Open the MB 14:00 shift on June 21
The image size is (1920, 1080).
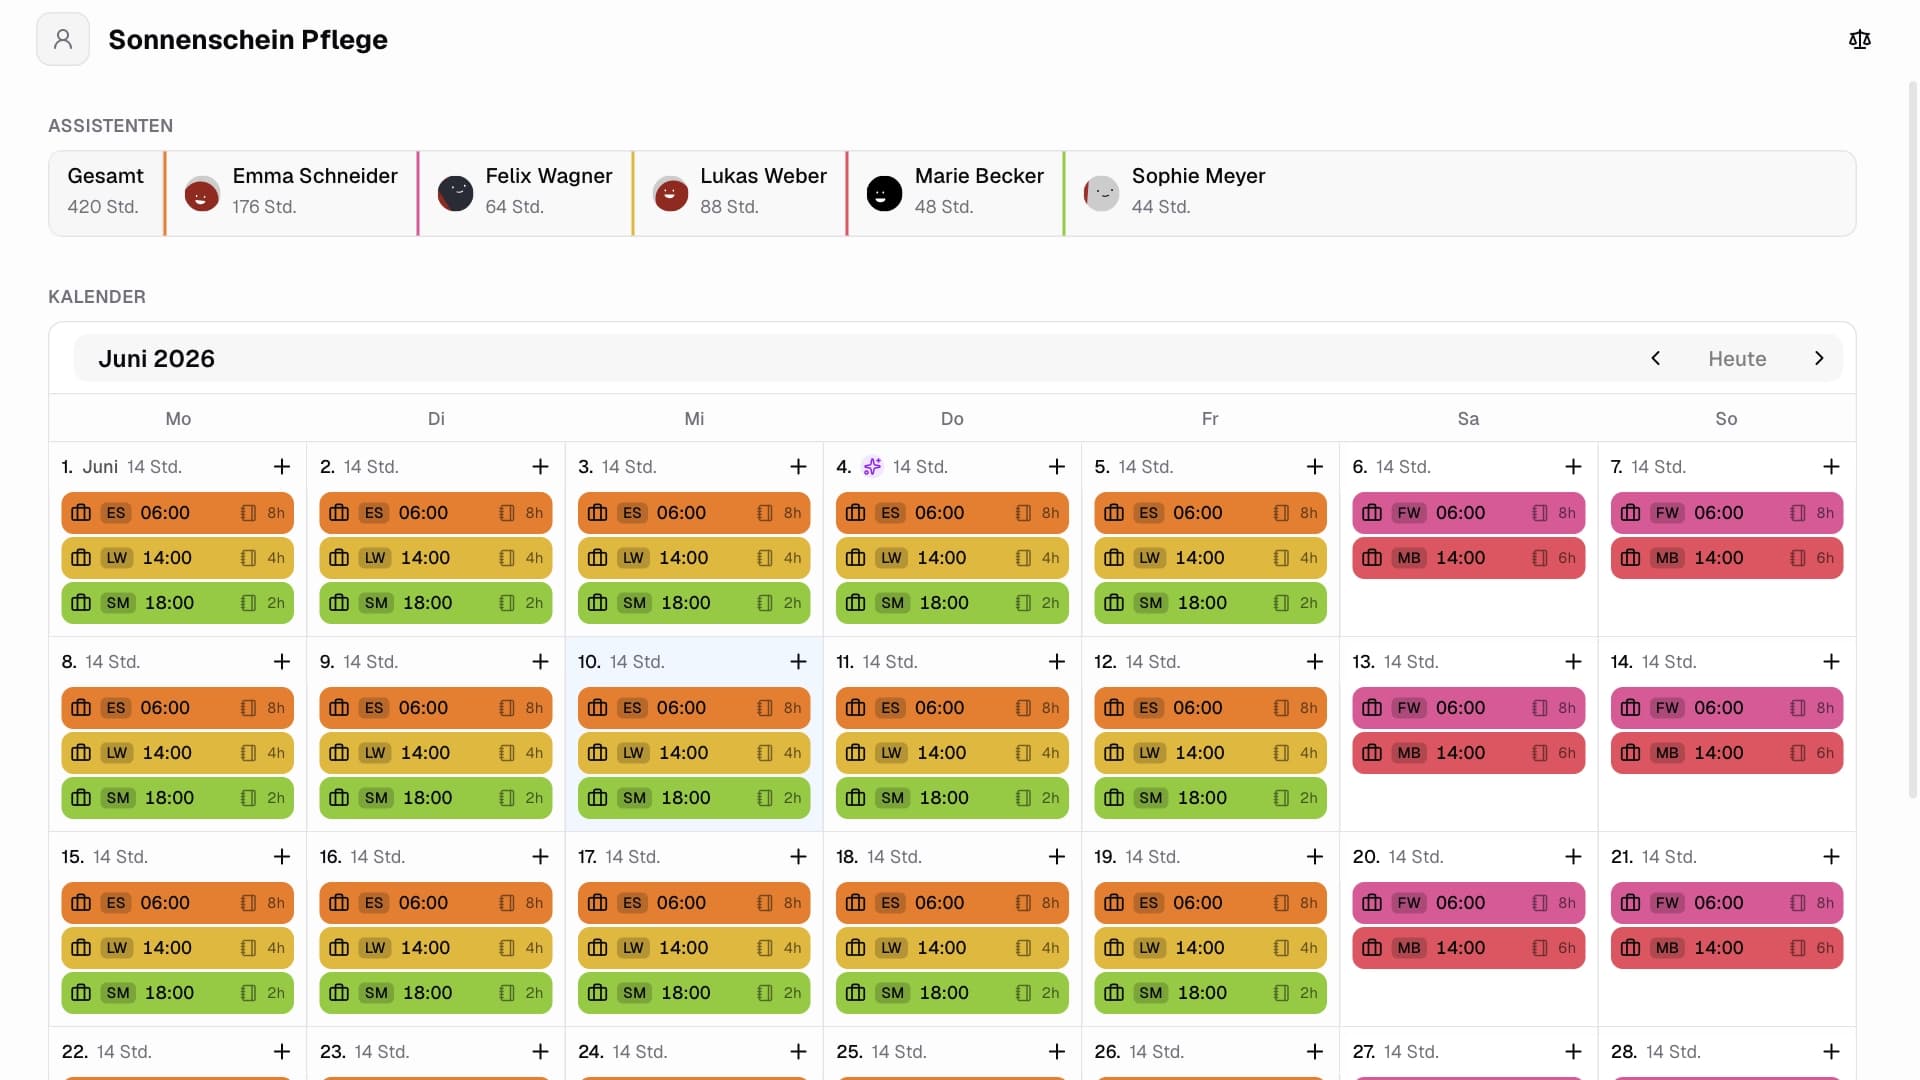point(1727,948)
